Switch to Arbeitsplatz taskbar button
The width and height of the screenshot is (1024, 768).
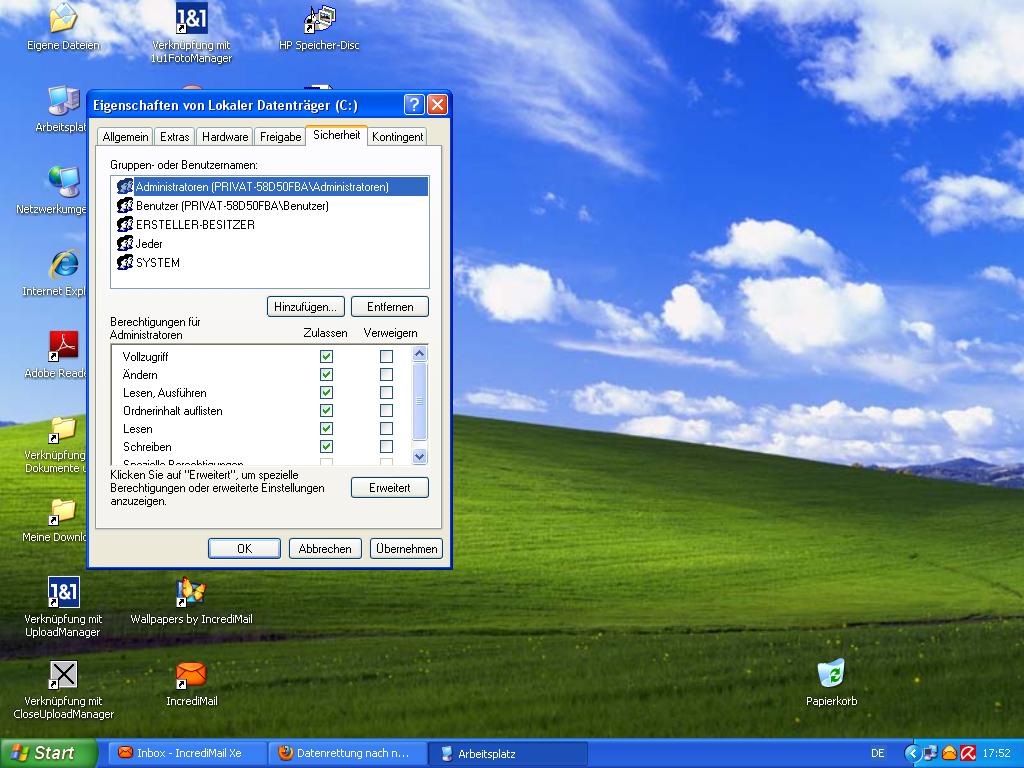coord(508,753)
